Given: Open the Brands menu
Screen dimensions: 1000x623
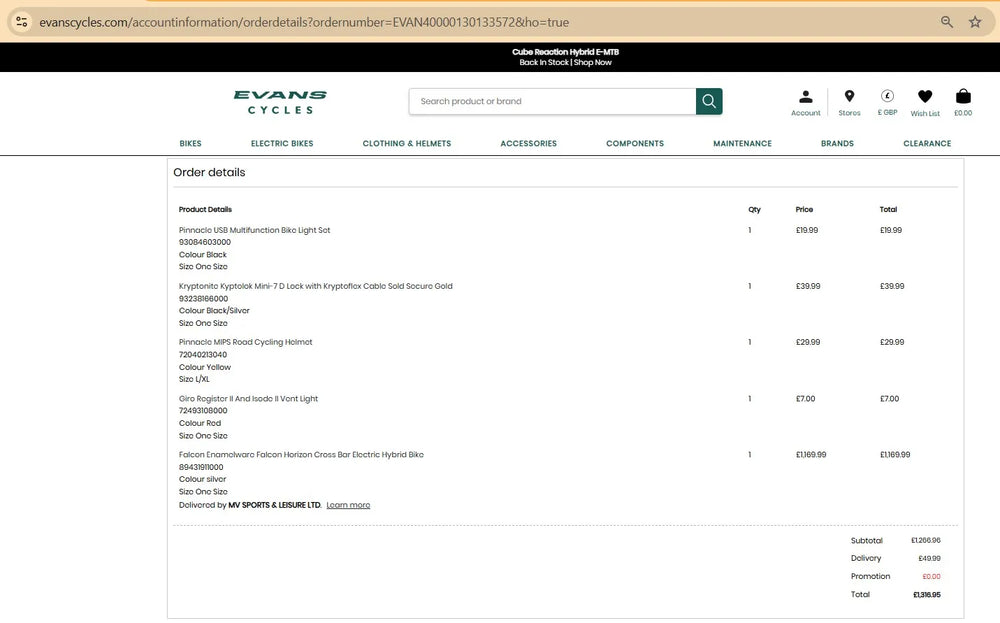Looking at the screenshot, I should [x=837, y=143].
